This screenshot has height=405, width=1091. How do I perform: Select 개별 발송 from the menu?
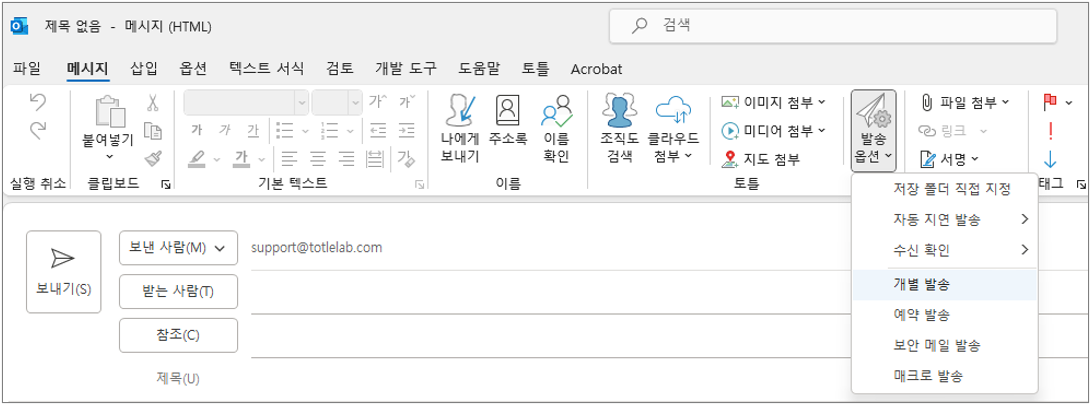click(x=944, y=285)
